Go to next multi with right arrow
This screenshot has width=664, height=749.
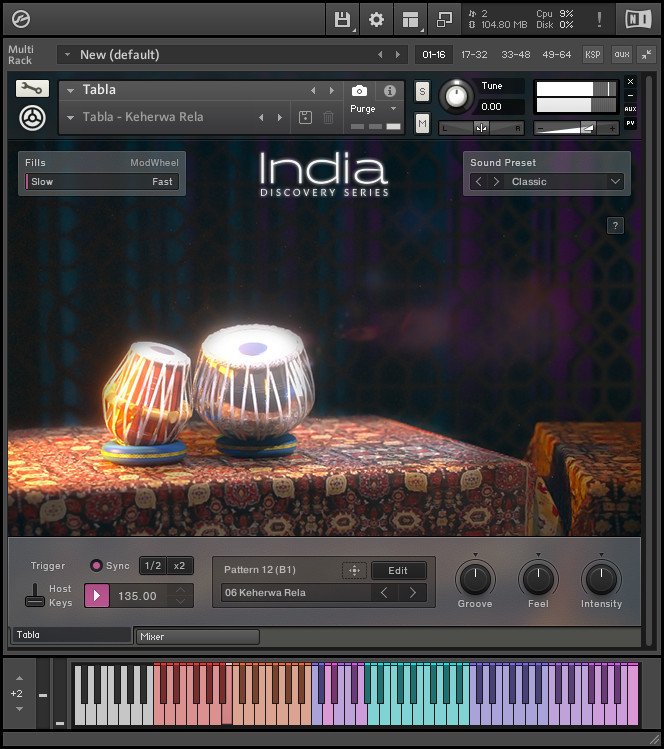tap(397, 54)
